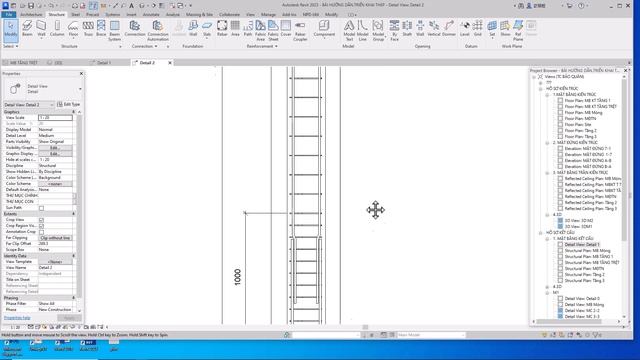Open the Architecture ribbon tab
Image resolution: width=640 pixels, height=360 pixels.
pyautogui.click(x=31, y=15)
